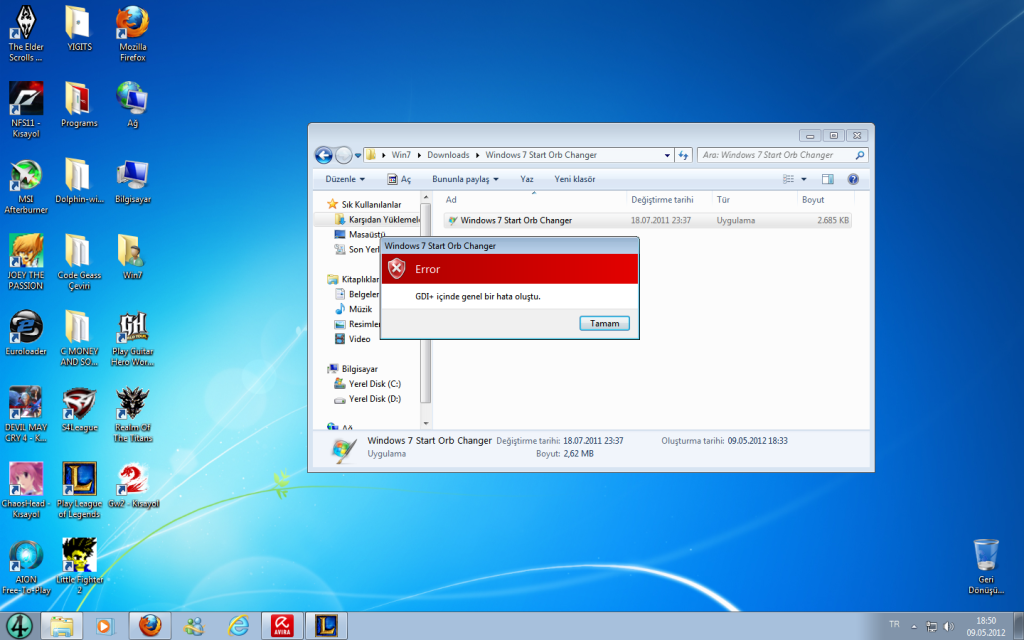Open Explorer help question mark icon
The image size is (1024, 640).
click(853, 179)
